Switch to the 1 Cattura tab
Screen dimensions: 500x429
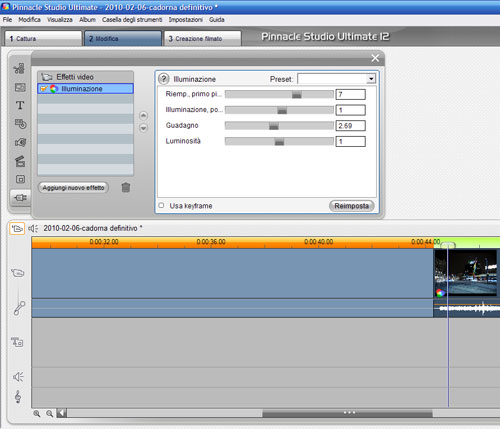tap(43, 39)
